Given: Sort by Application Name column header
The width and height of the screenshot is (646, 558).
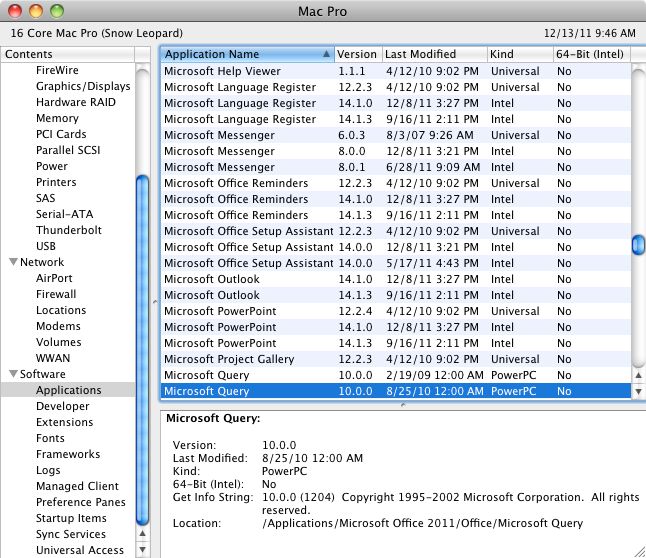Looking at the screenshot, I should (247, 54).
